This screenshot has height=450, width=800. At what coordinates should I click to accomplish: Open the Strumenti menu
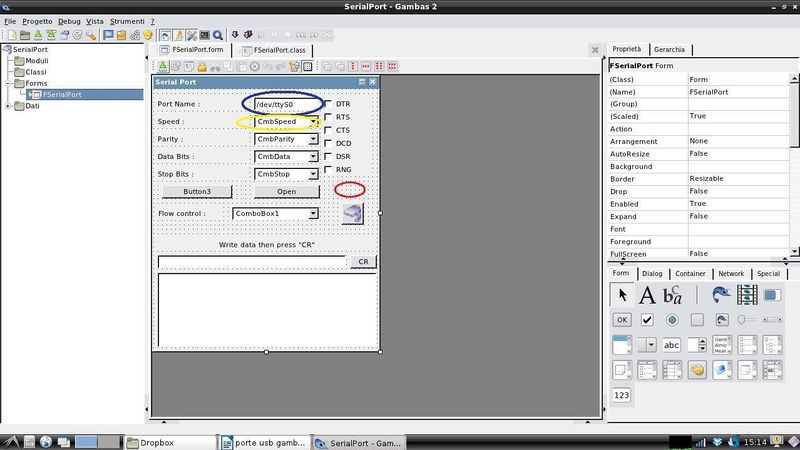(127, 21)
